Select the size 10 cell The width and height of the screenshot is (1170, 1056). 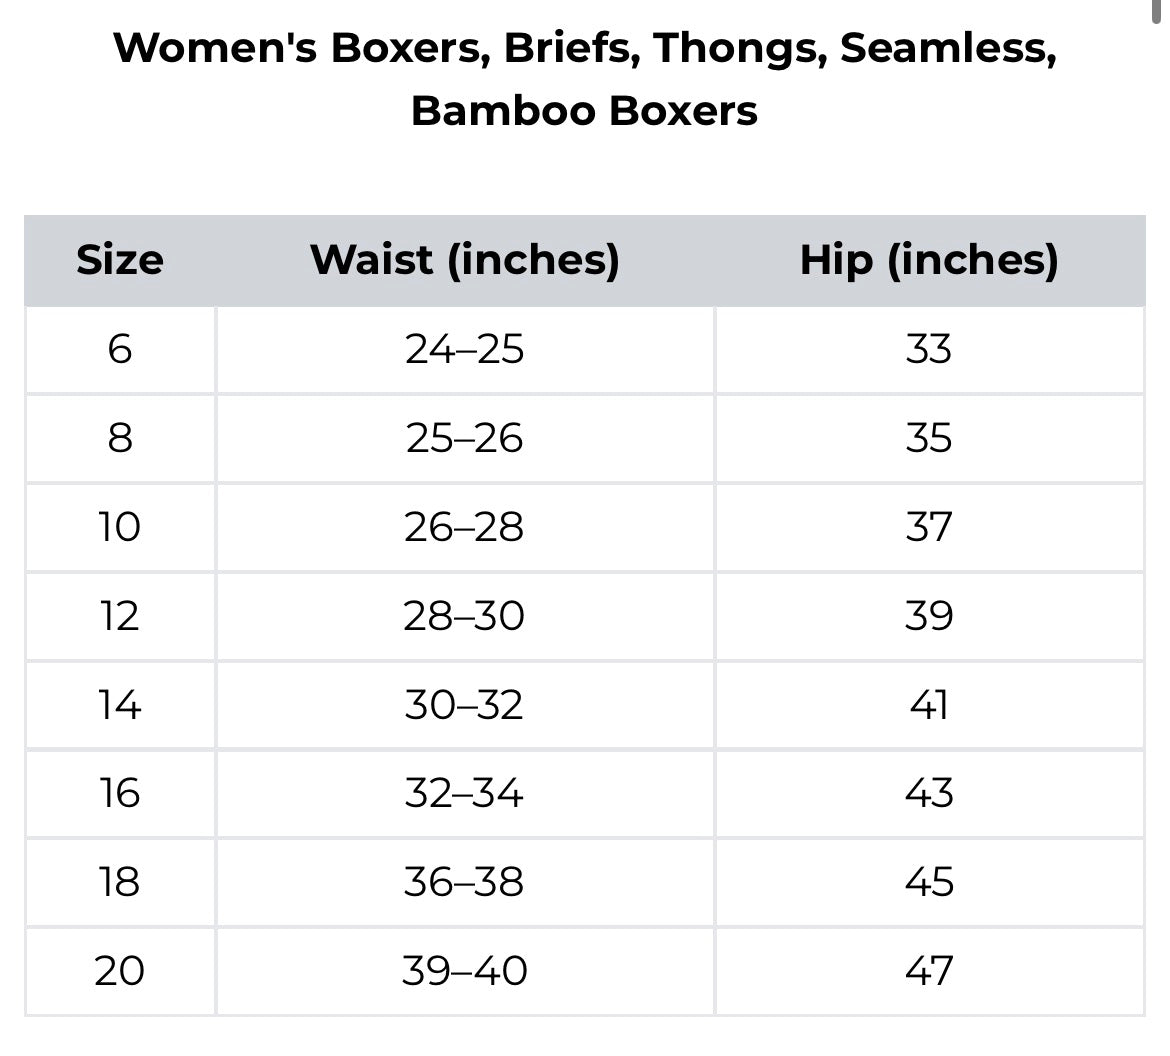tap(119, 527)
